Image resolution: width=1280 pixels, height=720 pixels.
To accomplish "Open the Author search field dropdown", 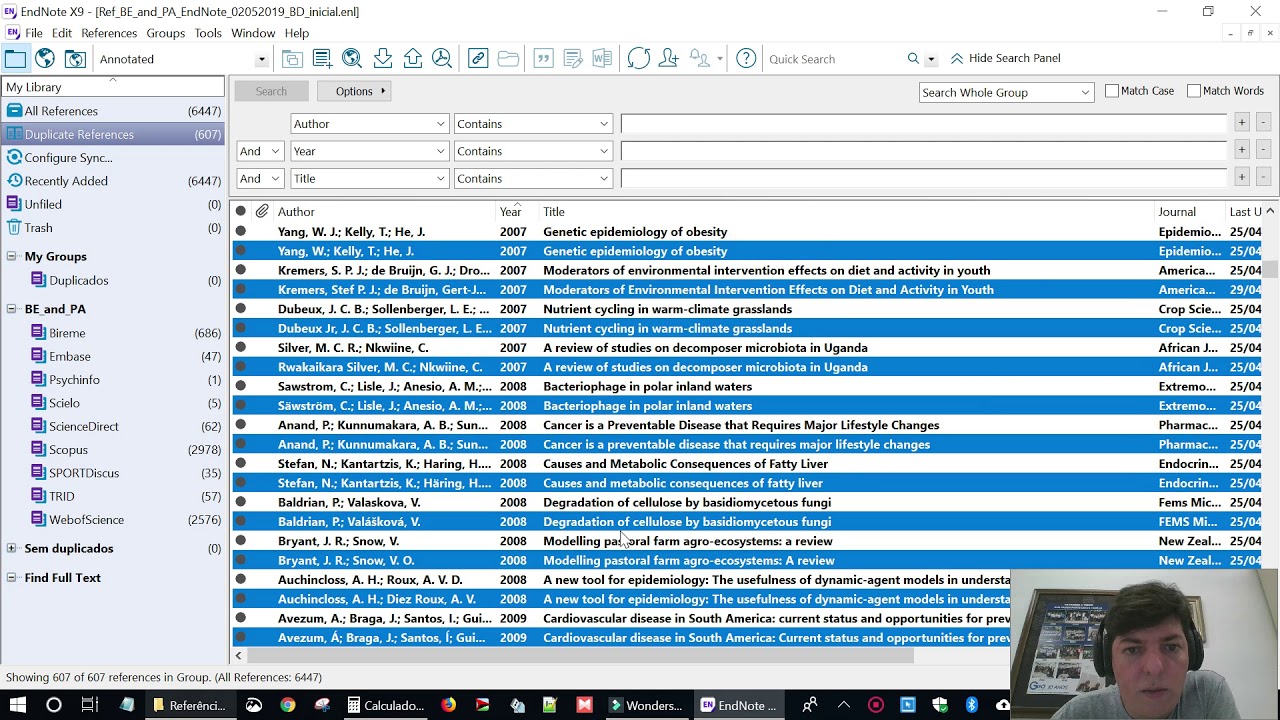I will tap(440, 124).
